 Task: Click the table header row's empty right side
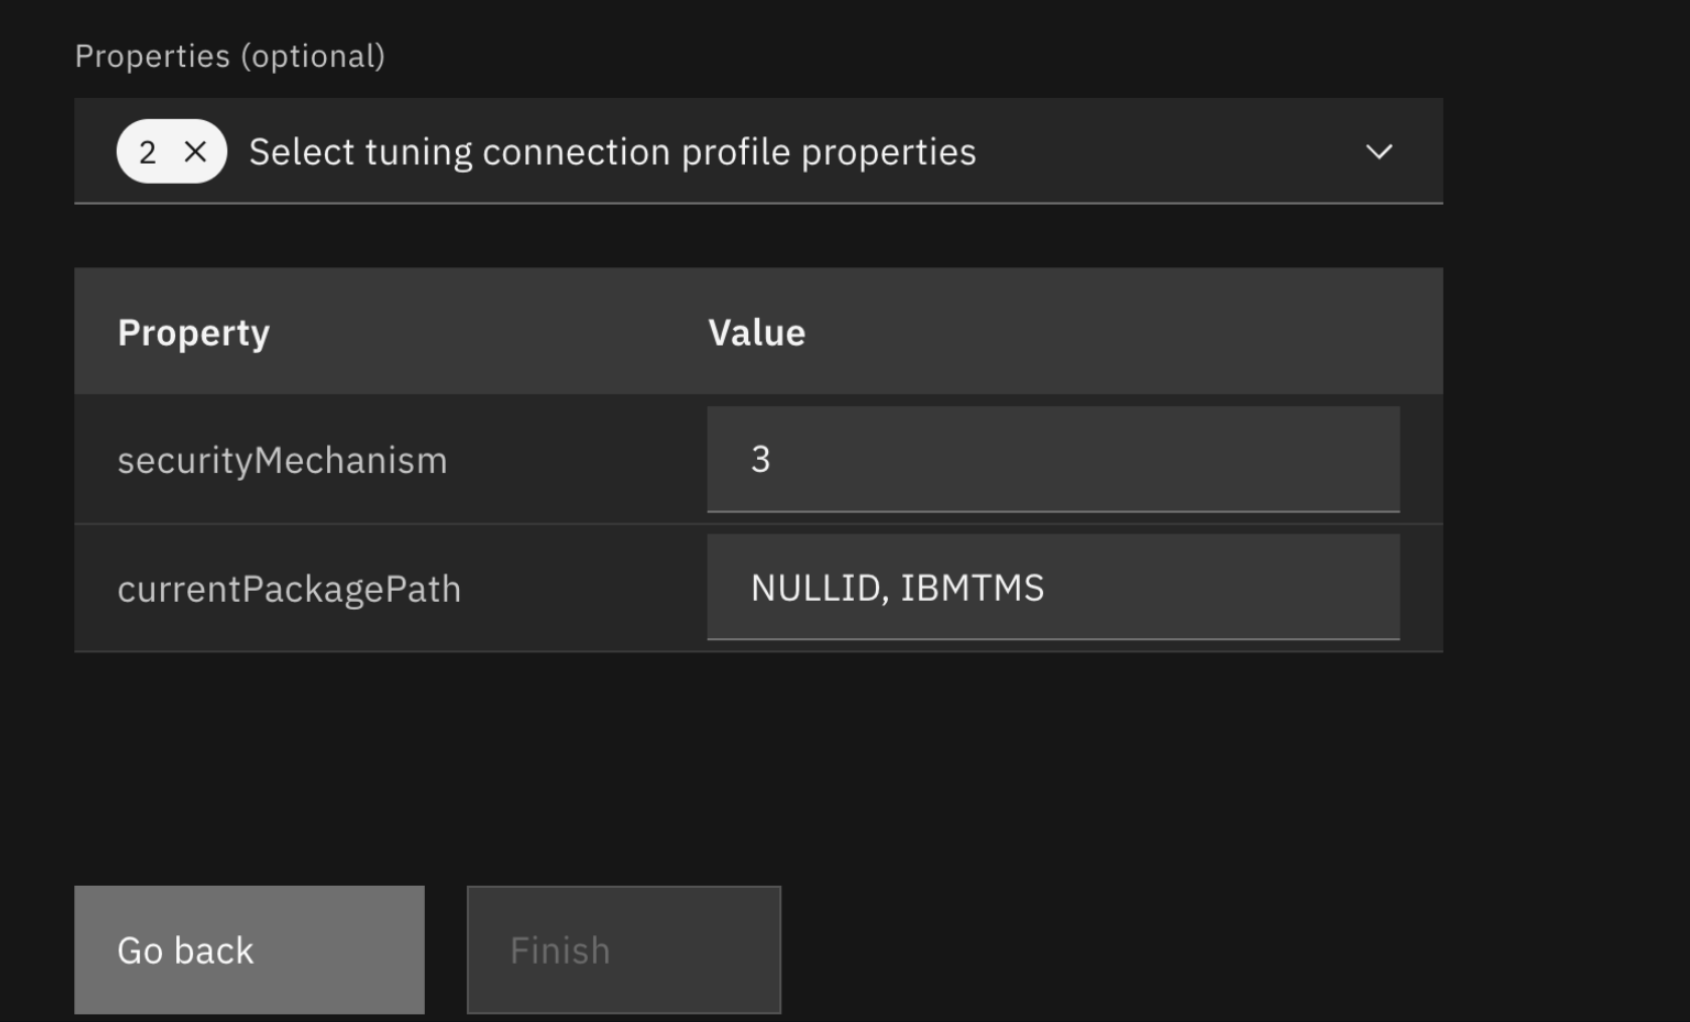point(1150,332)
